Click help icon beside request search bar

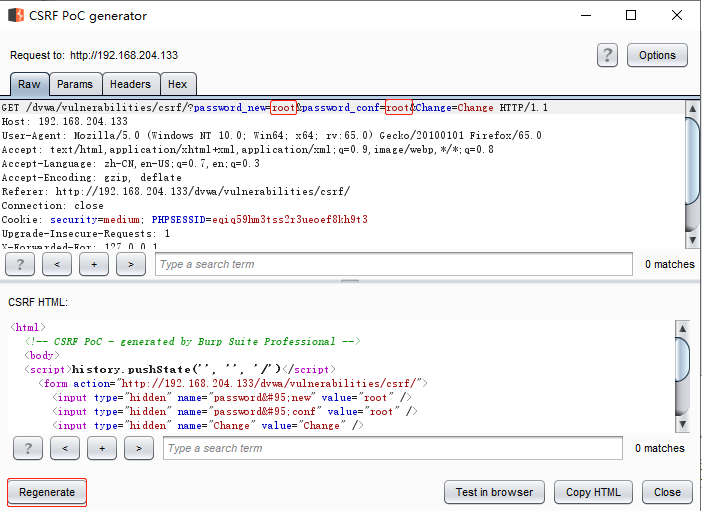point(20,264)
